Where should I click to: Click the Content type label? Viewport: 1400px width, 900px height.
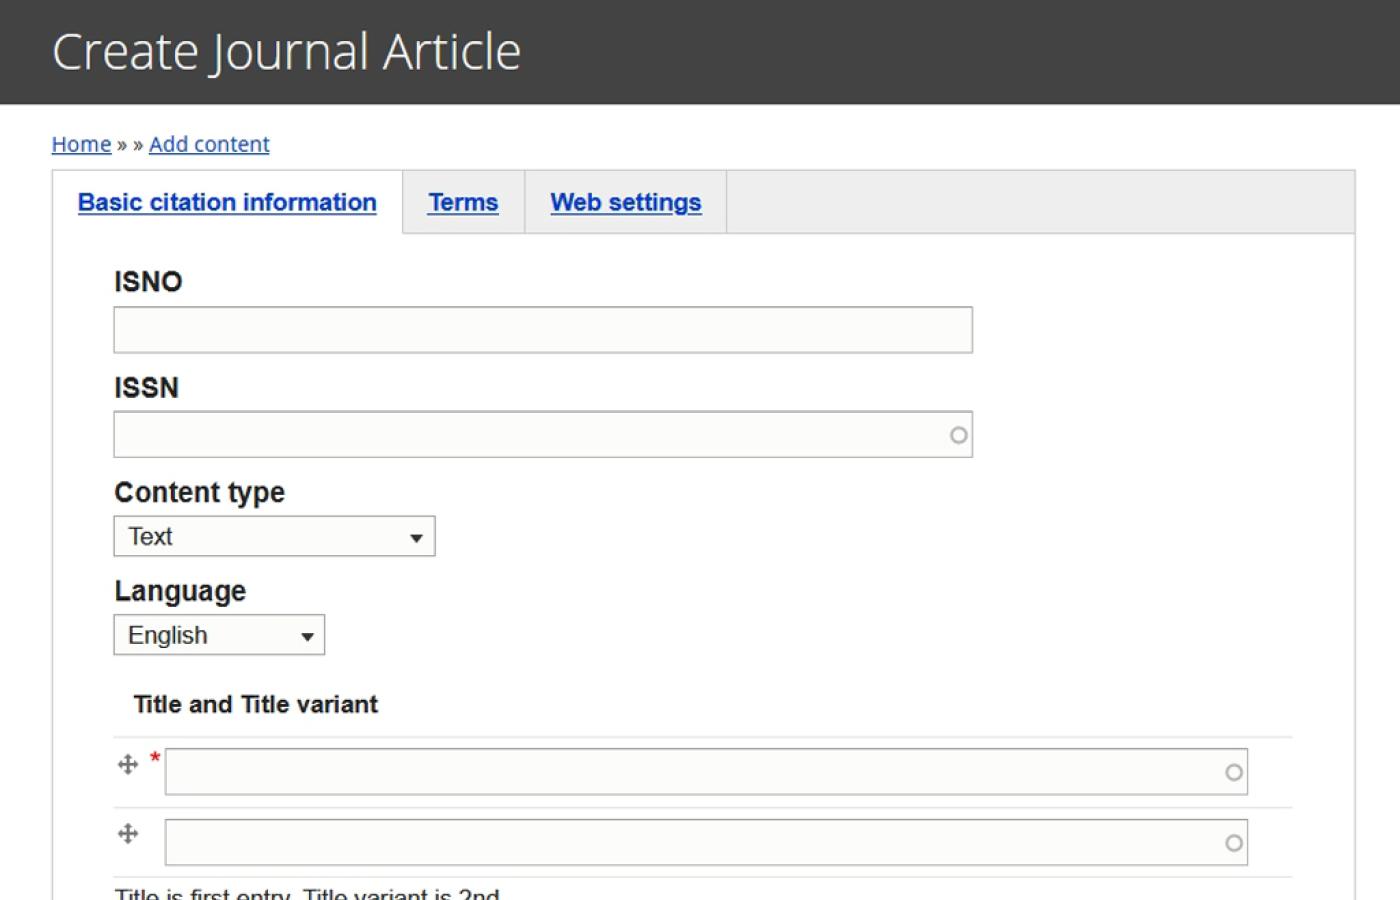(x=199, y=493)
